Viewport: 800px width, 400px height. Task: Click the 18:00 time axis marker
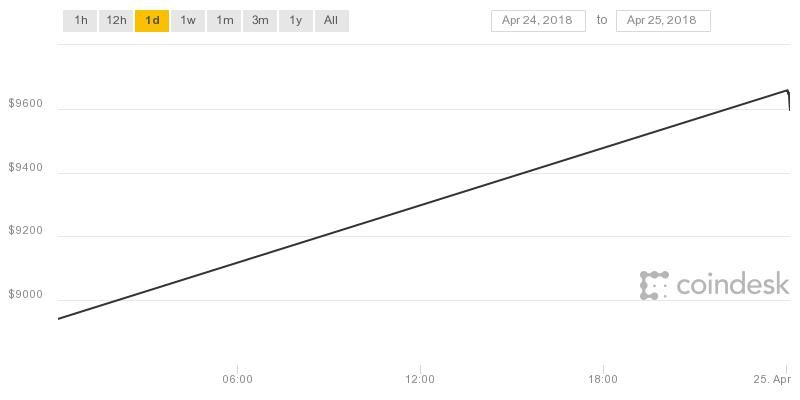pos(603,379)
